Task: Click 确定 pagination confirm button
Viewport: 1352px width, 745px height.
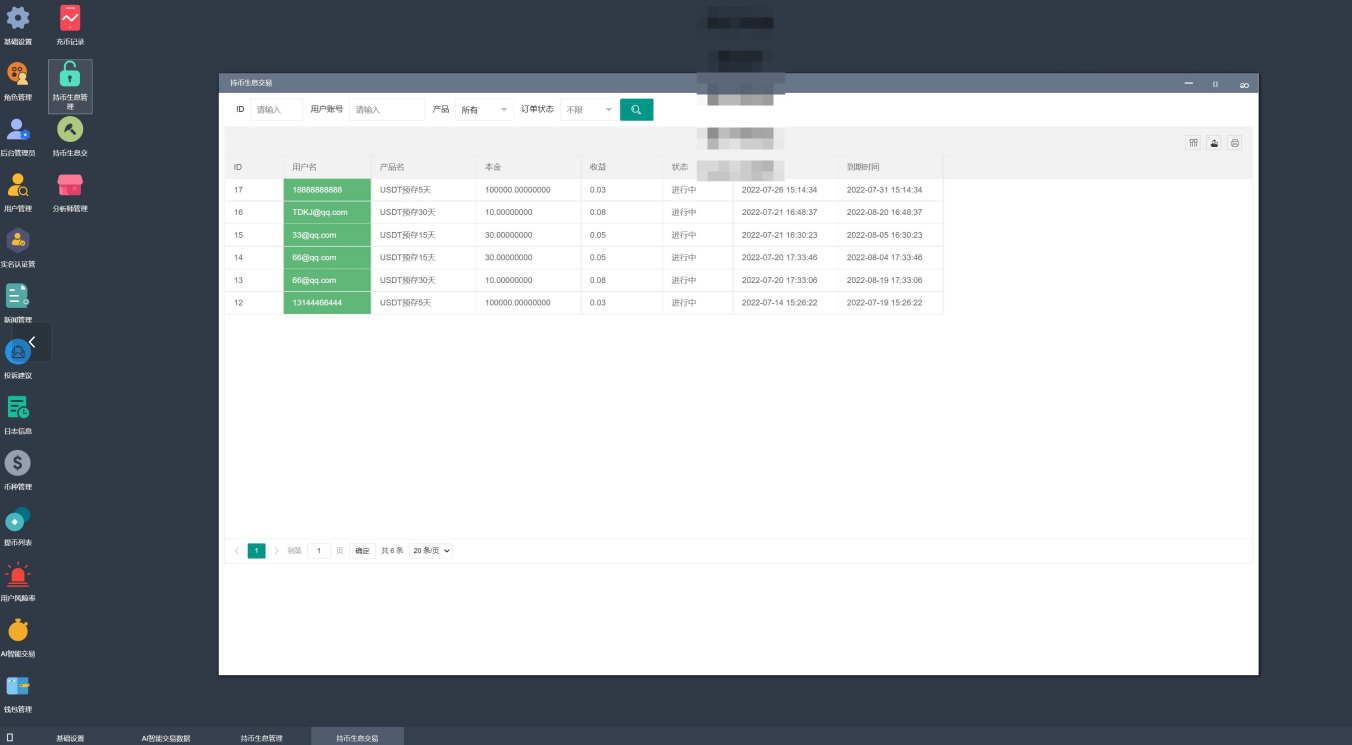Action: pos(362,551)
